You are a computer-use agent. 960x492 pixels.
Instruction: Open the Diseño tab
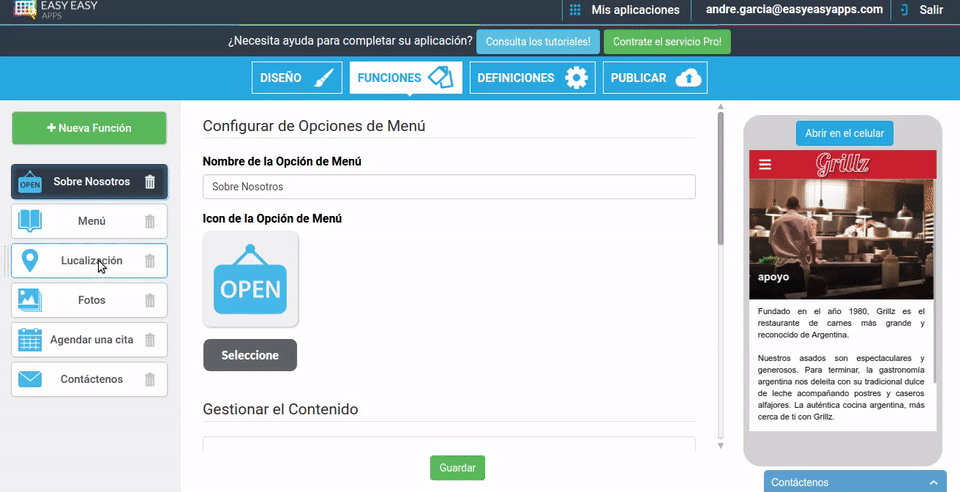click(x=297, y=78)
